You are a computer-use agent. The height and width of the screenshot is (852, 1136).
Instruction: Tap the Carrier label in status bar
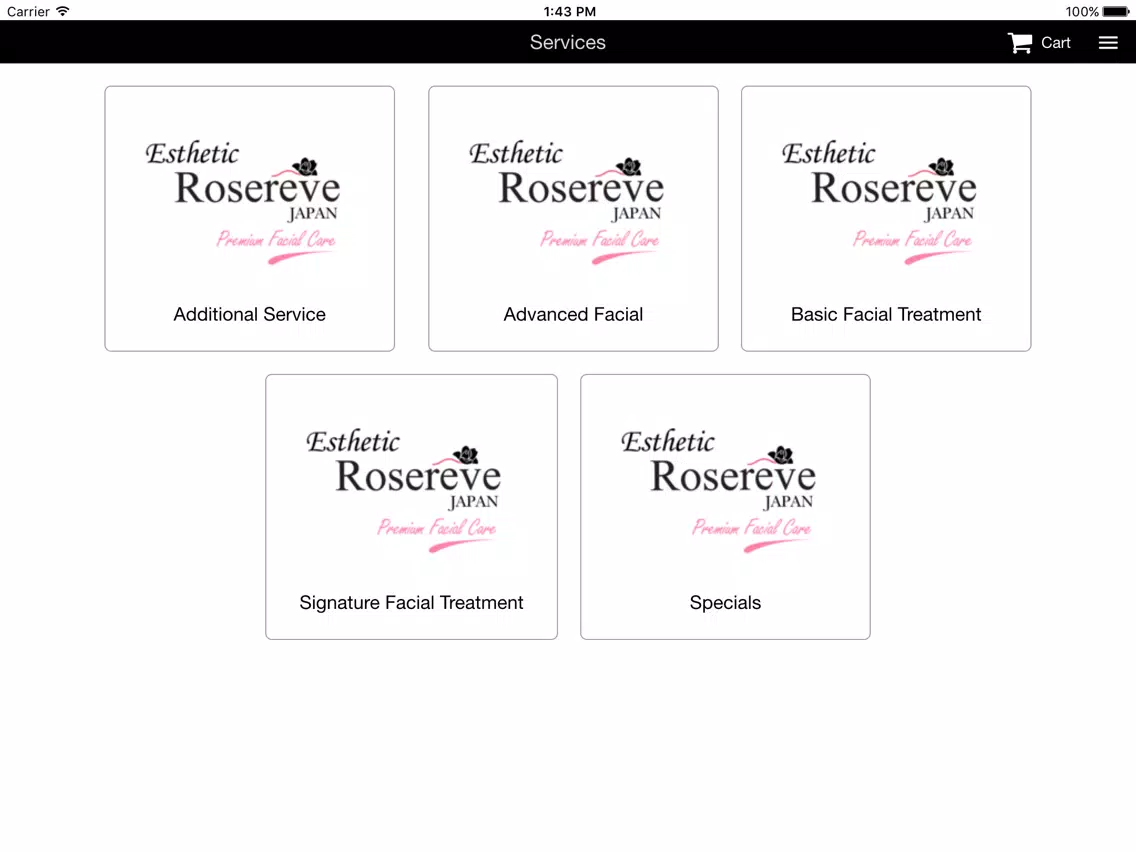tap(28, 12)
